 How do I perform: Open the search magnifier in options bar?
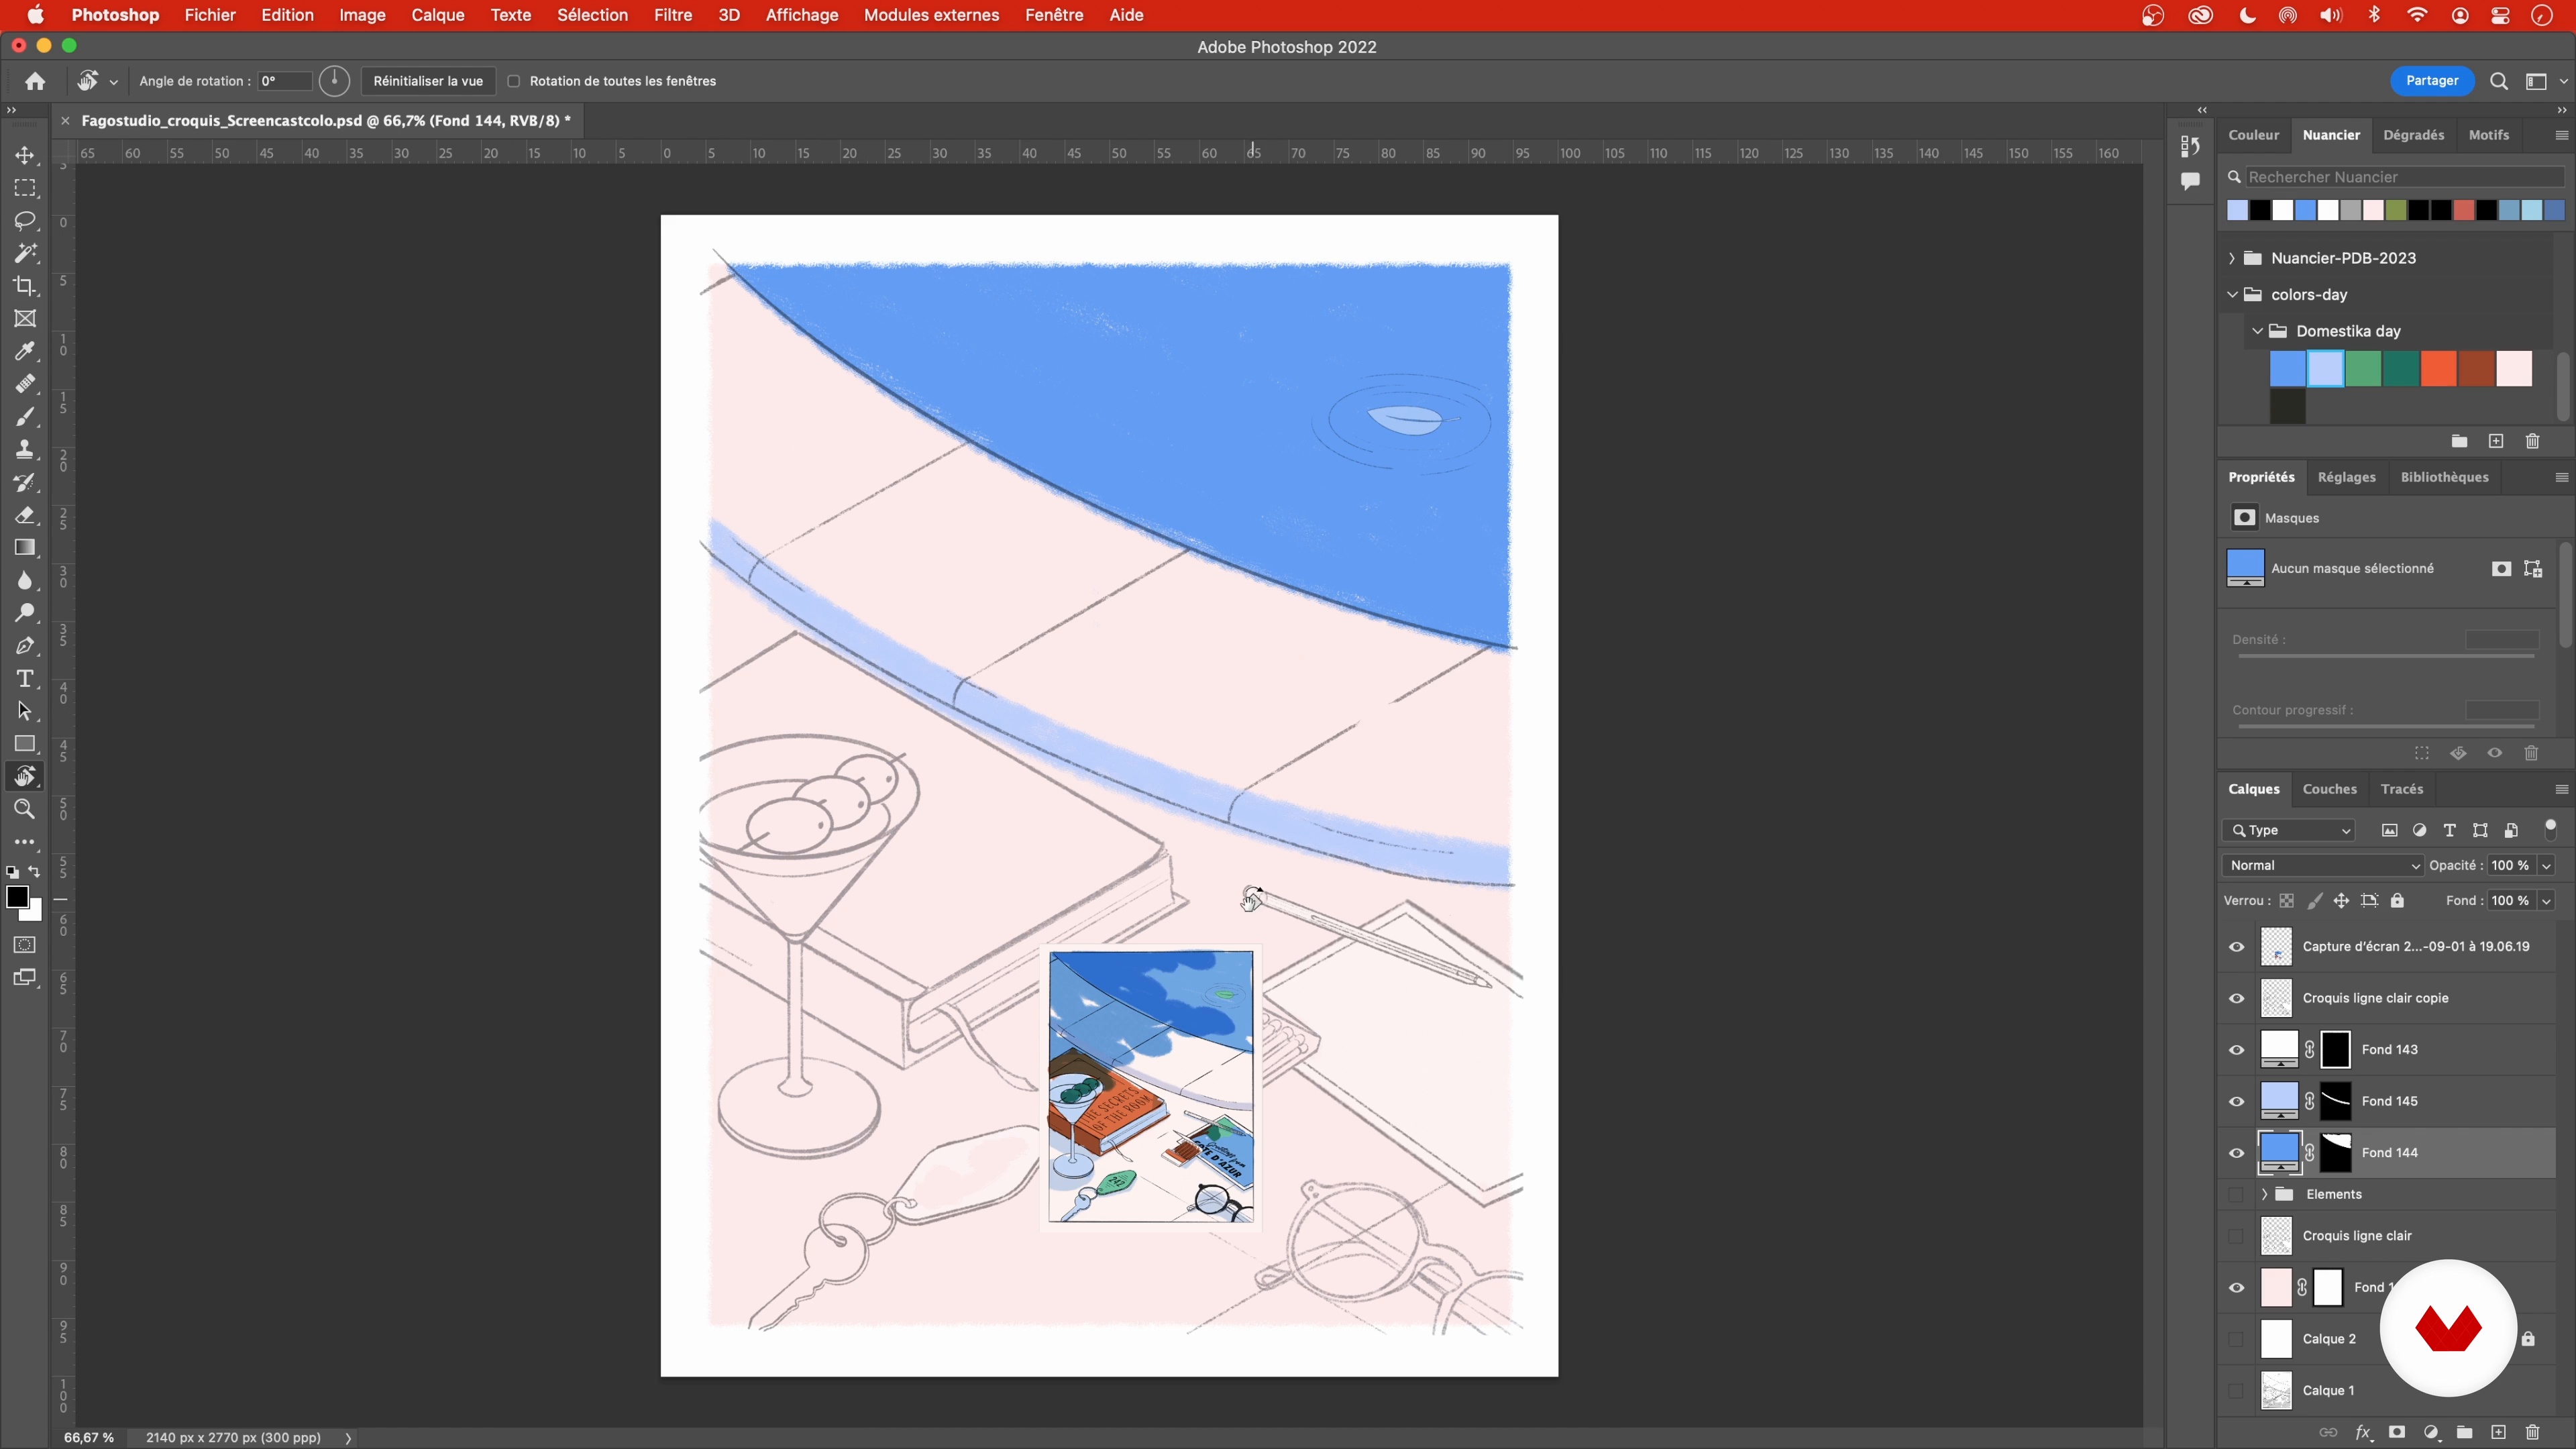pyautogui.click(x=2498, y=81)
